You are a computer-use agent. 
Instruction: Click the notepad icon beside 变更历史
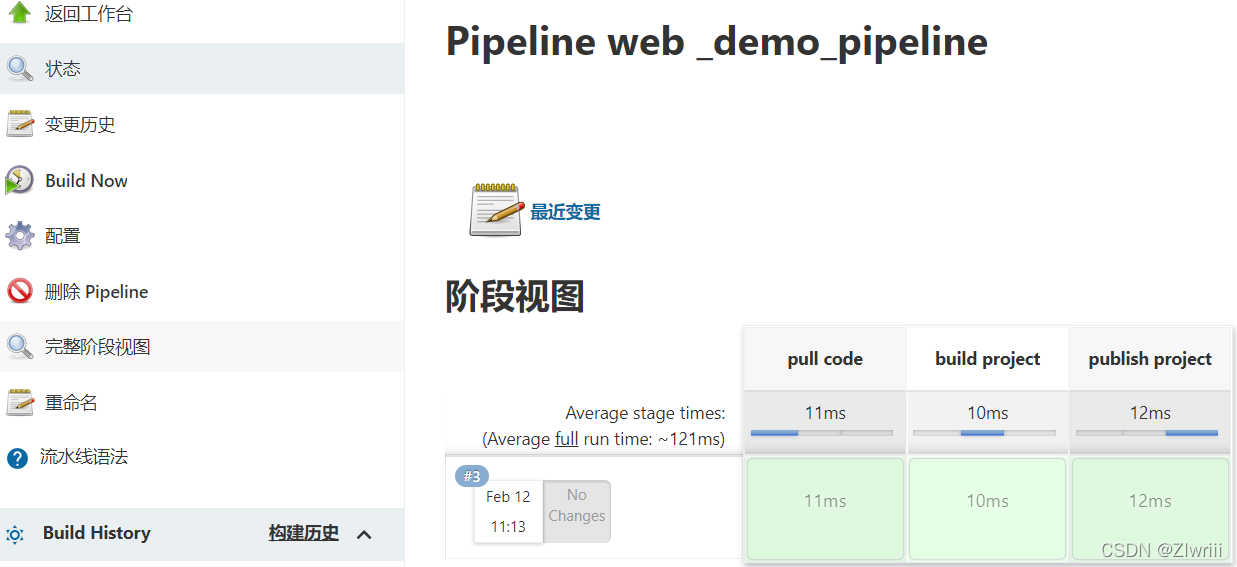tap(19, 125)
